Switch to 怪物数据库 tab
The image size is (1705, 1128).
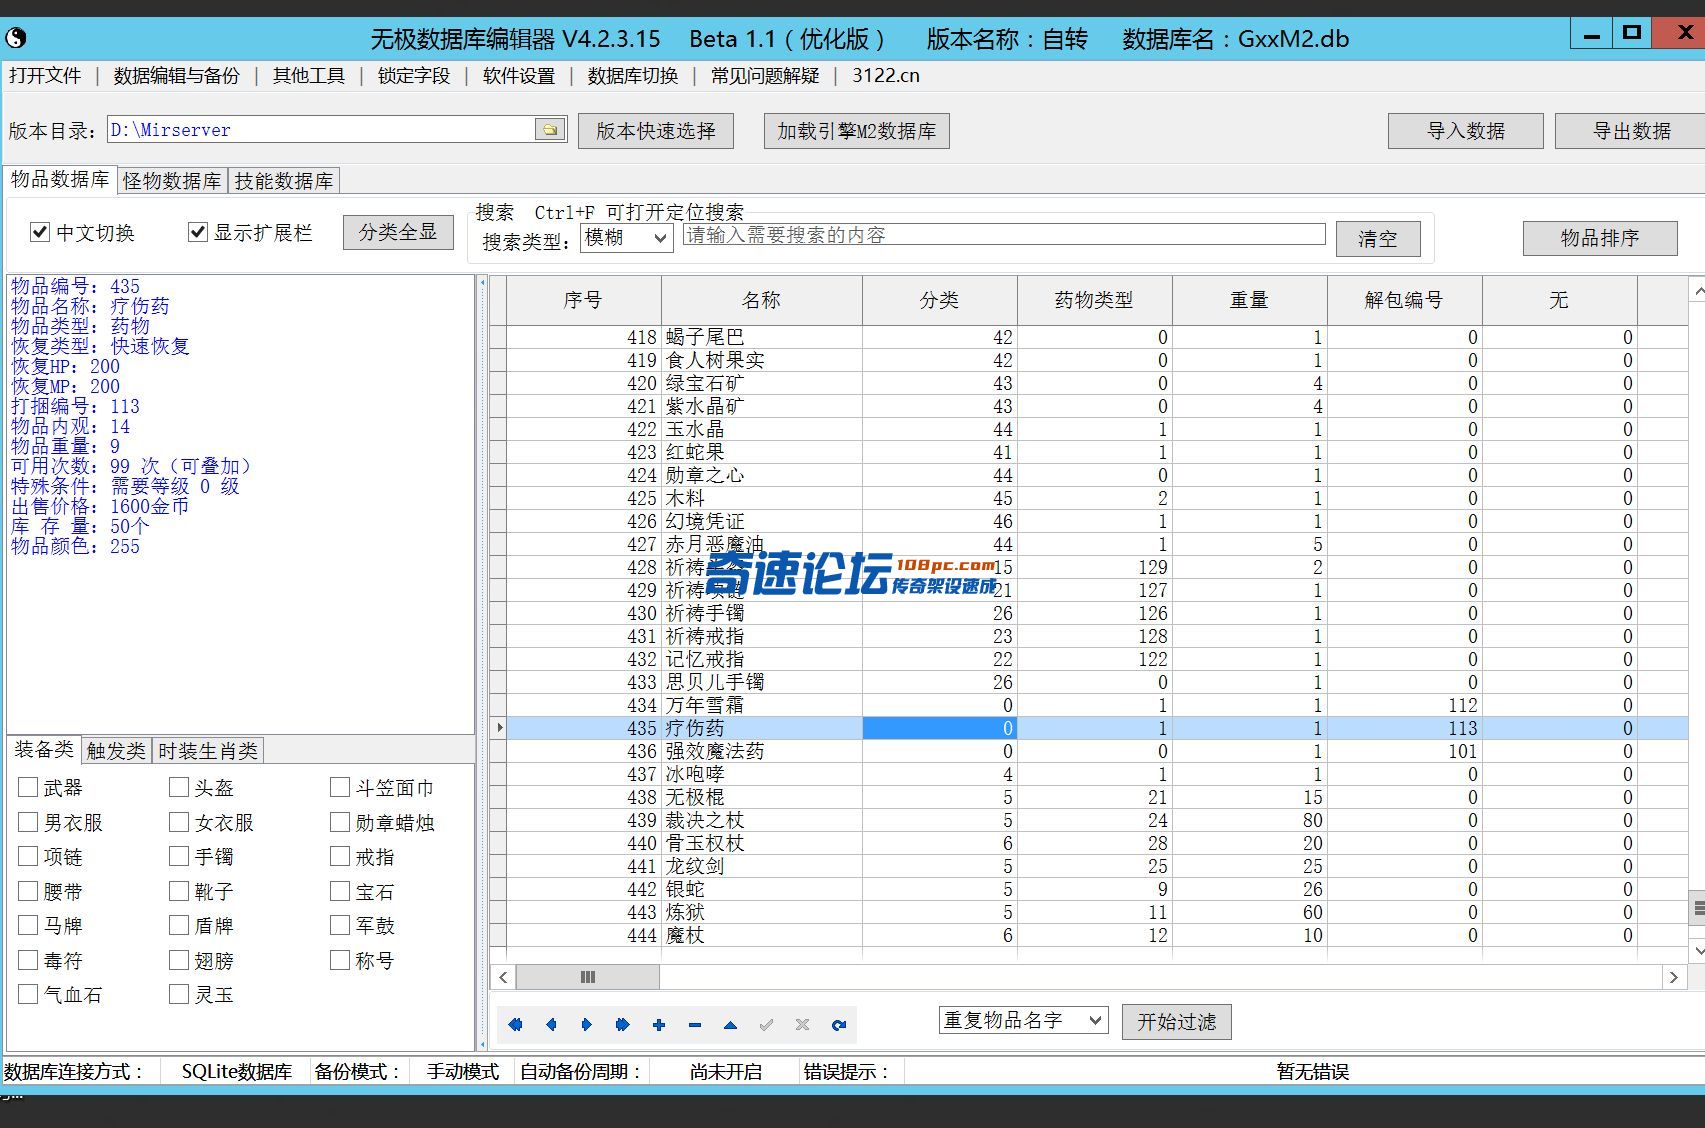point(172,181)
